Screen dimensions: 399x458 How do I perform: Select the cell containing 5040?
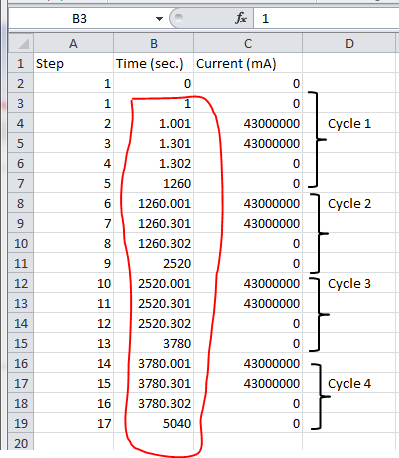pyautogui.click(x=153, y=423)
